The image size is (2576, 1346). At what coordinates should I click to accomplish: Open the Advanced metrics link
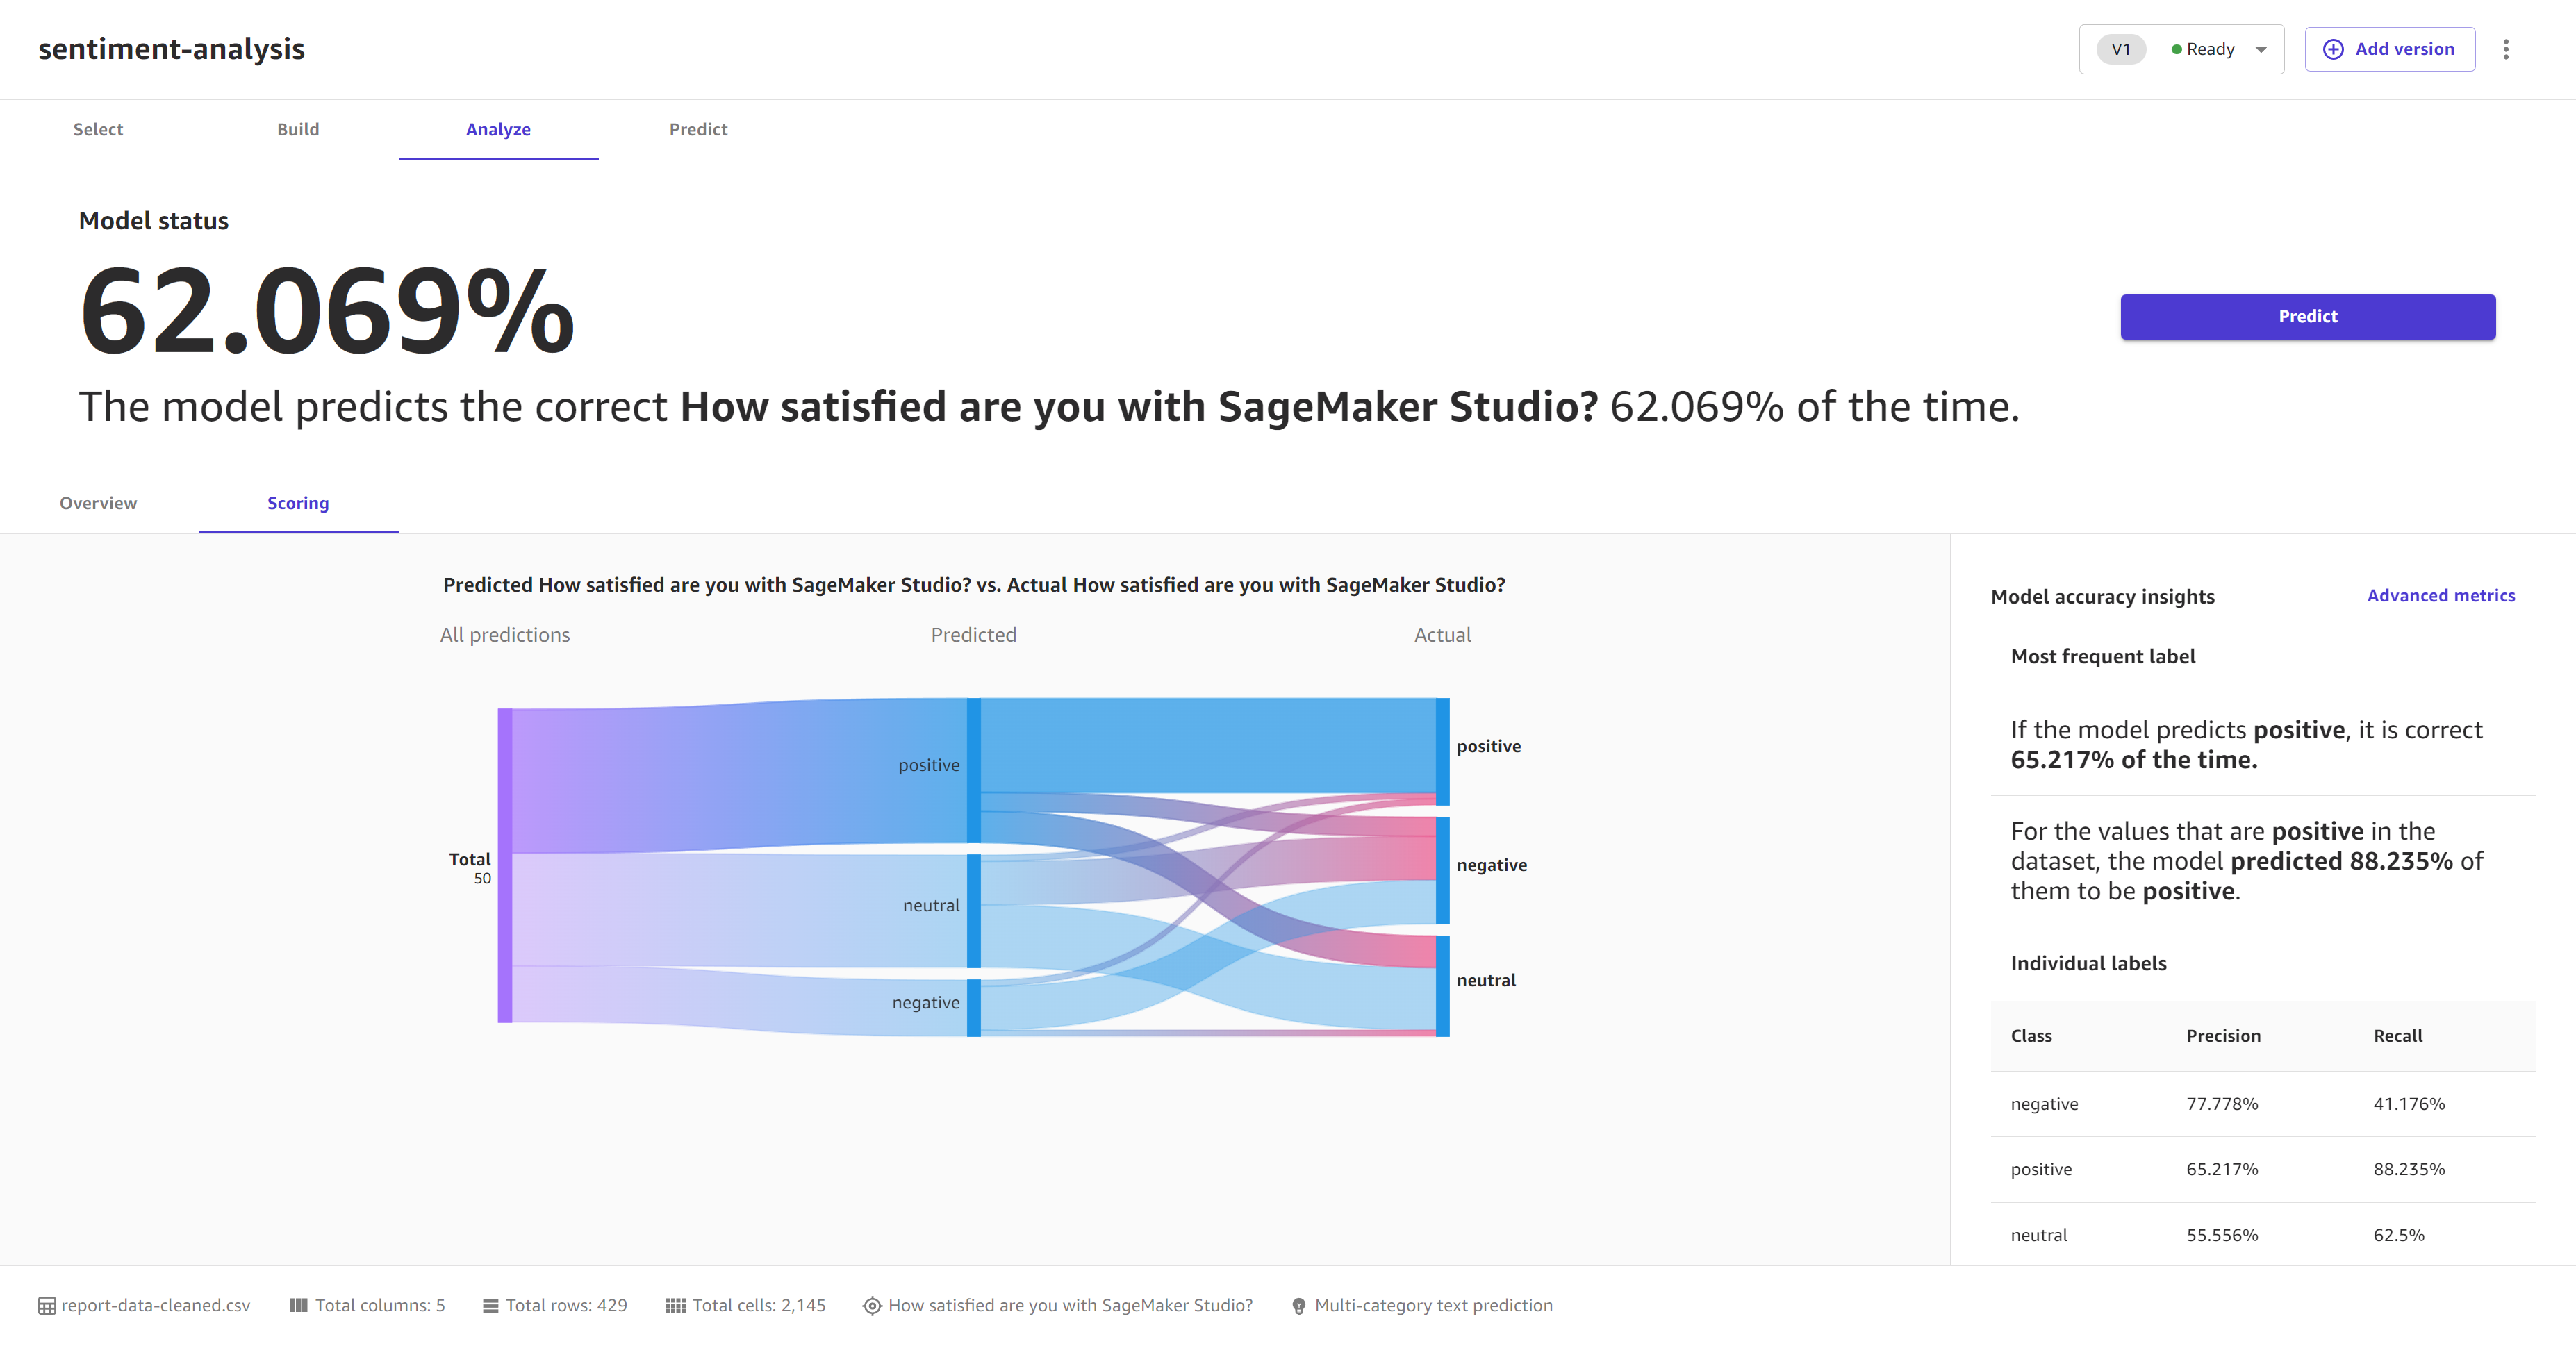pyautogui.click(x=2440, y=597)
